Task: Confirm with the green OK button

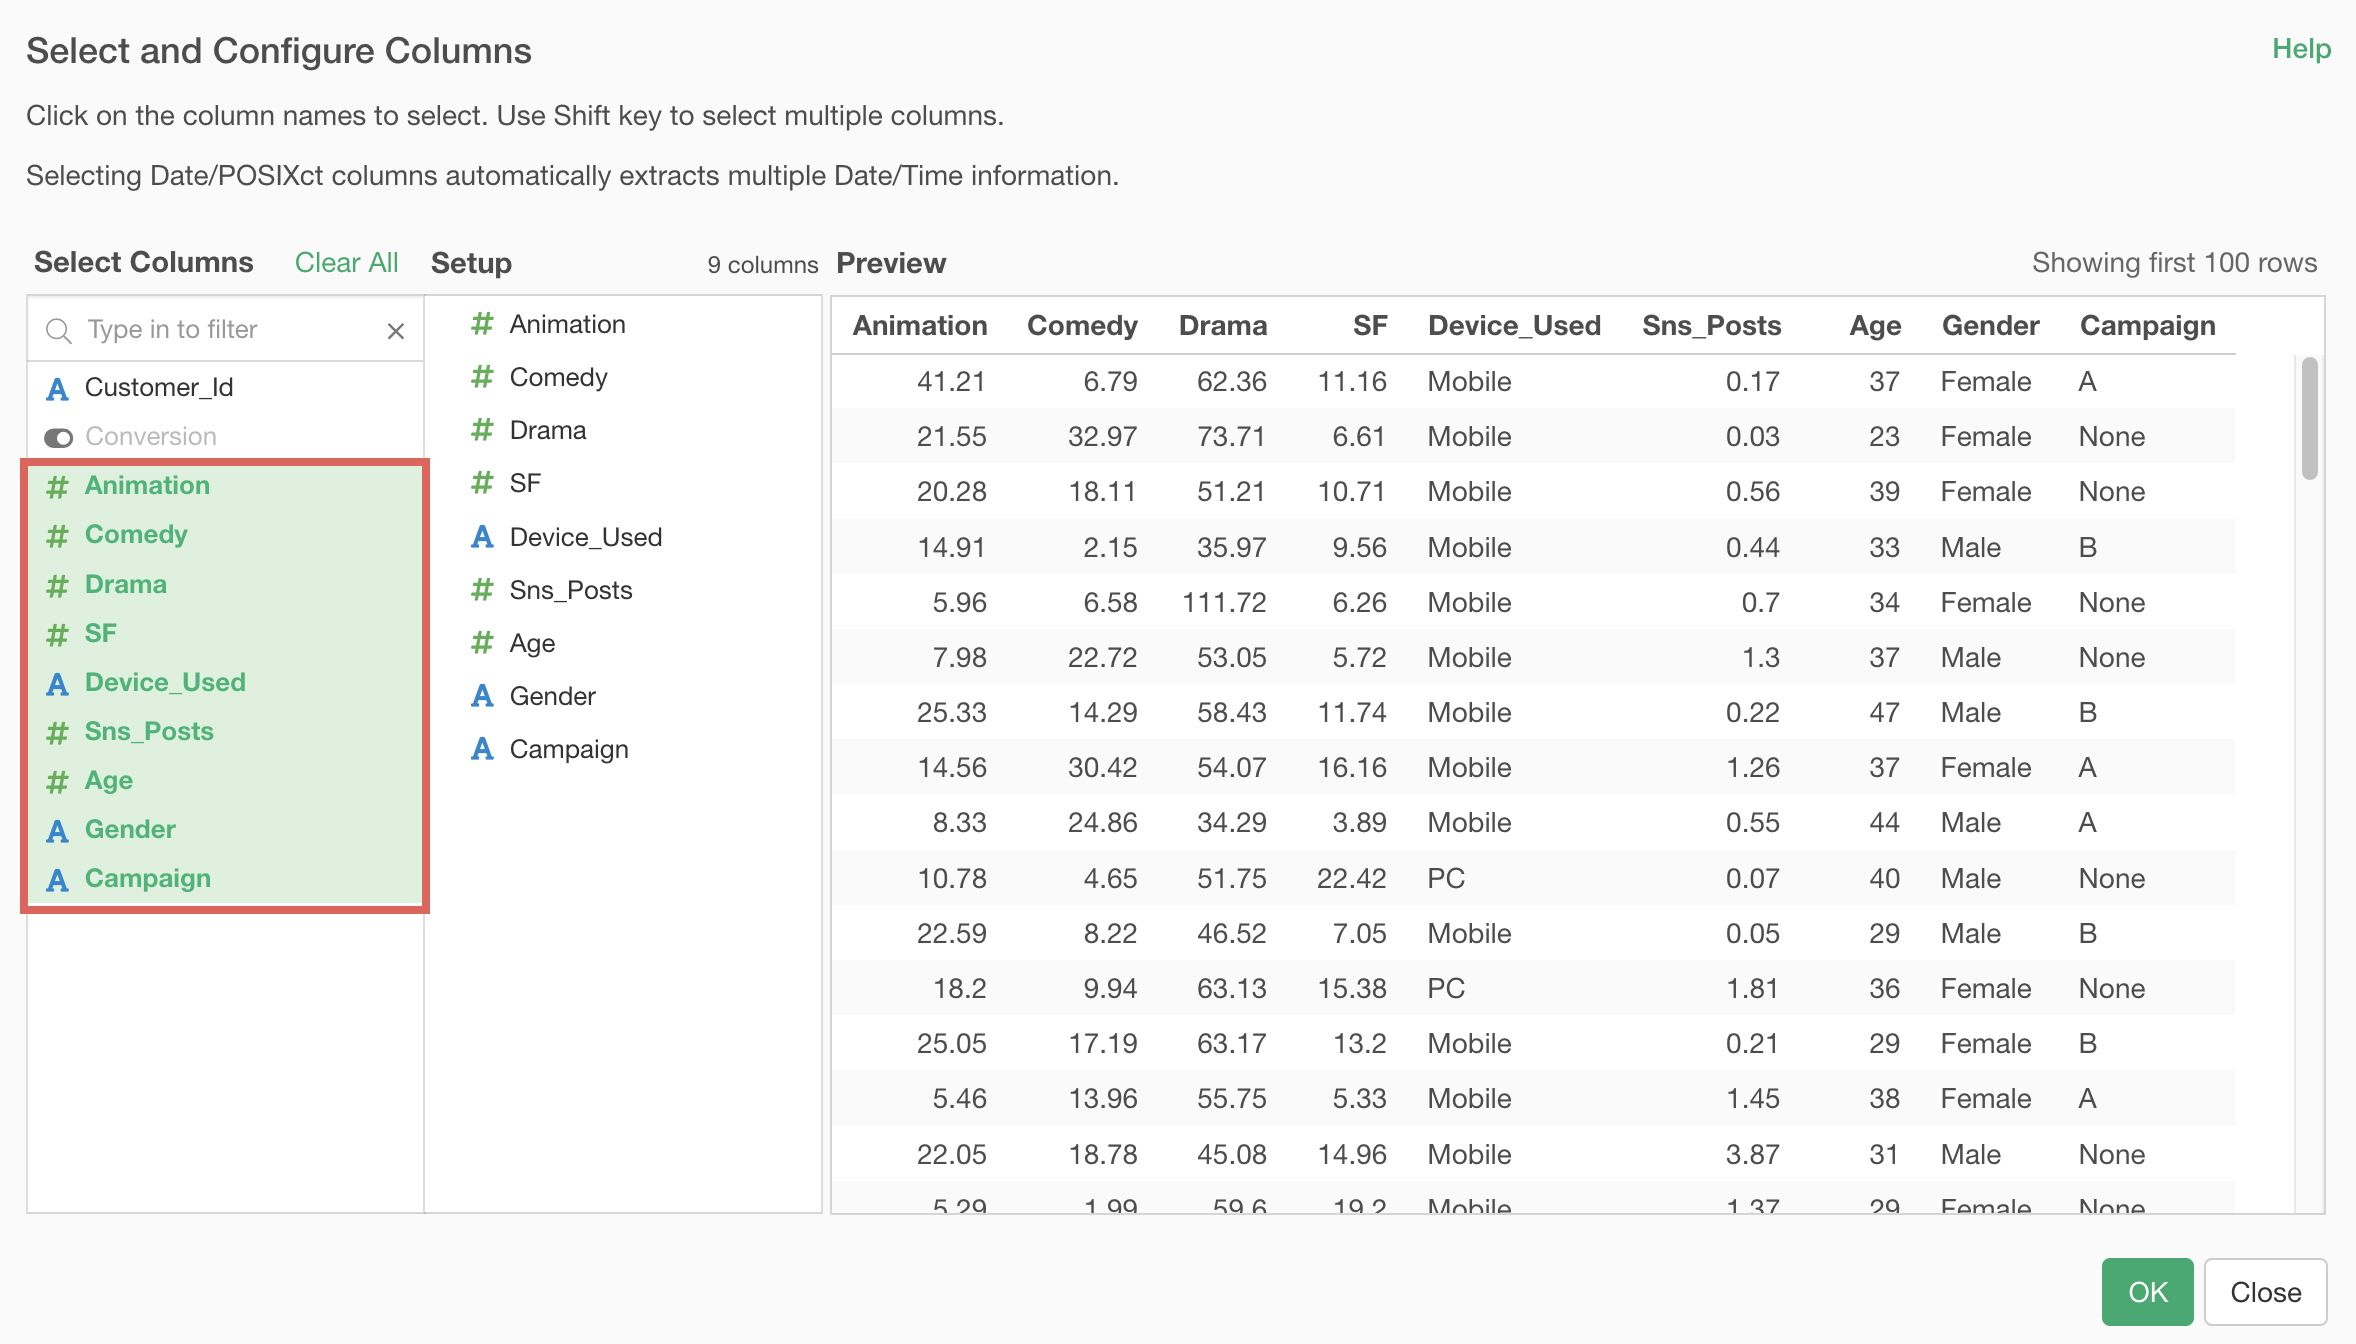Action: [2147, 1292]
